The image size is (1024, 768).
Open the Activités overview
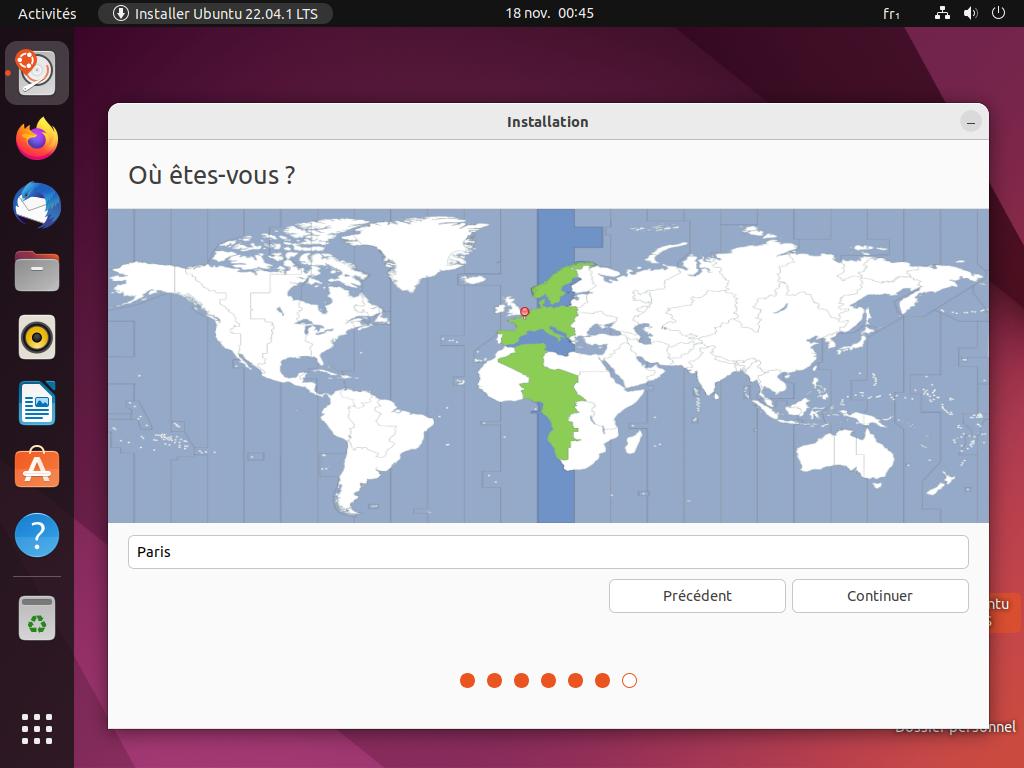tap(47, 13)
